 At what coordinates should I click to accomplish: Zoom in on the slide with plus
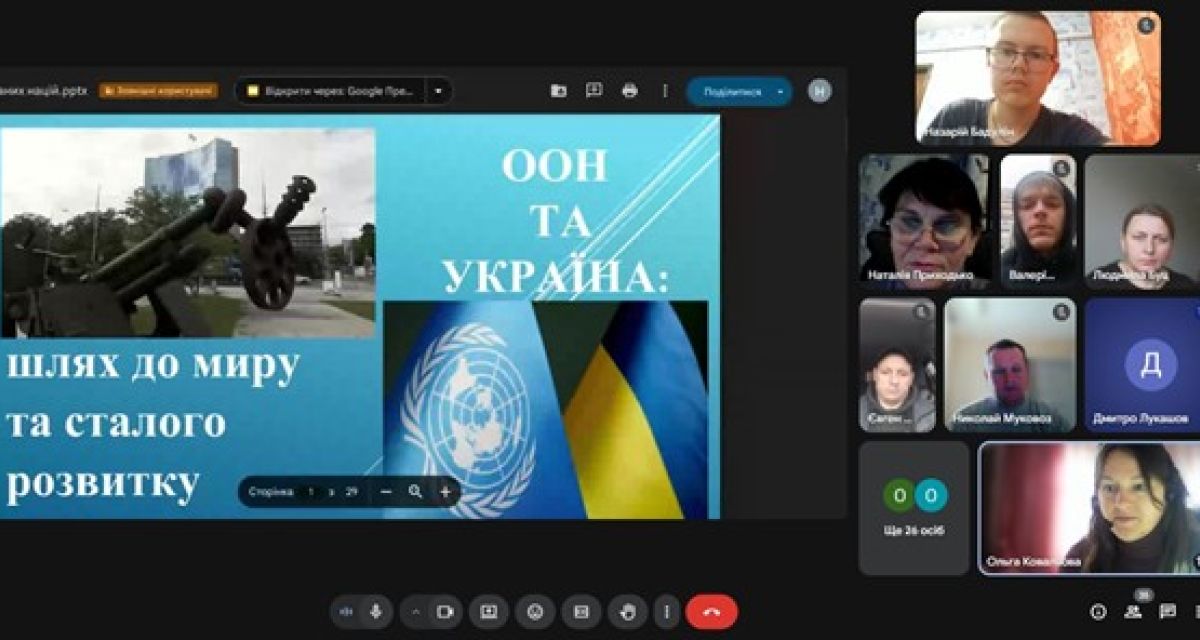445,491
